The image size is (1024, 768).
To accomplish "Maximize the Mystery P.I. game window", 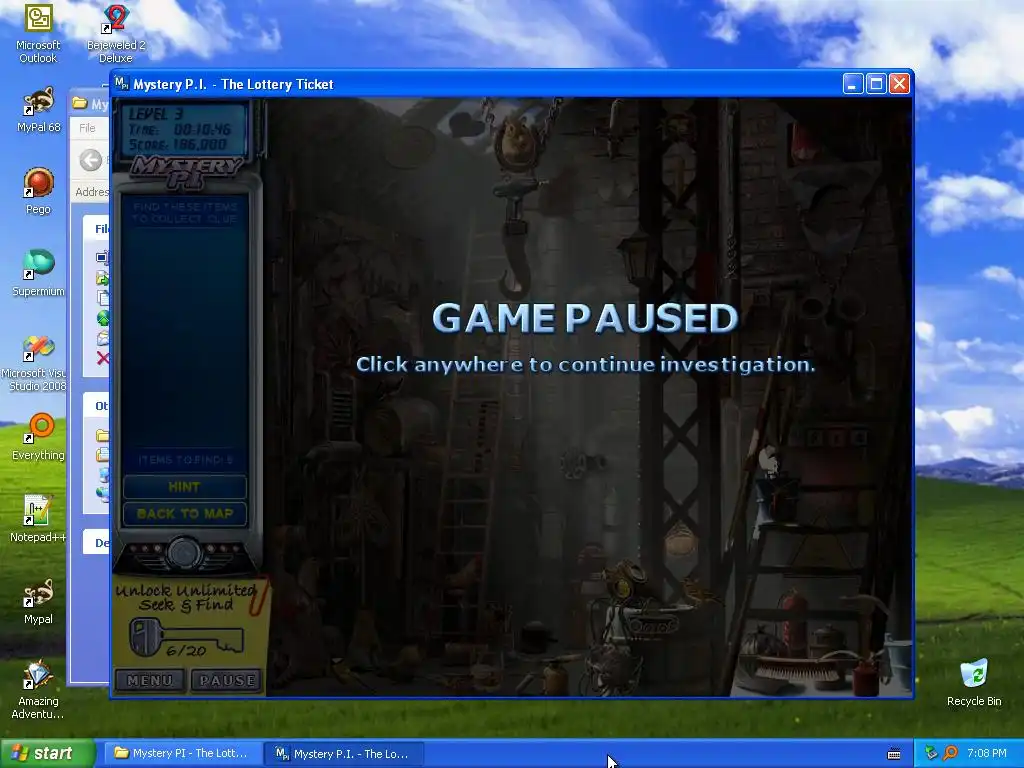I will click(876, 84).
